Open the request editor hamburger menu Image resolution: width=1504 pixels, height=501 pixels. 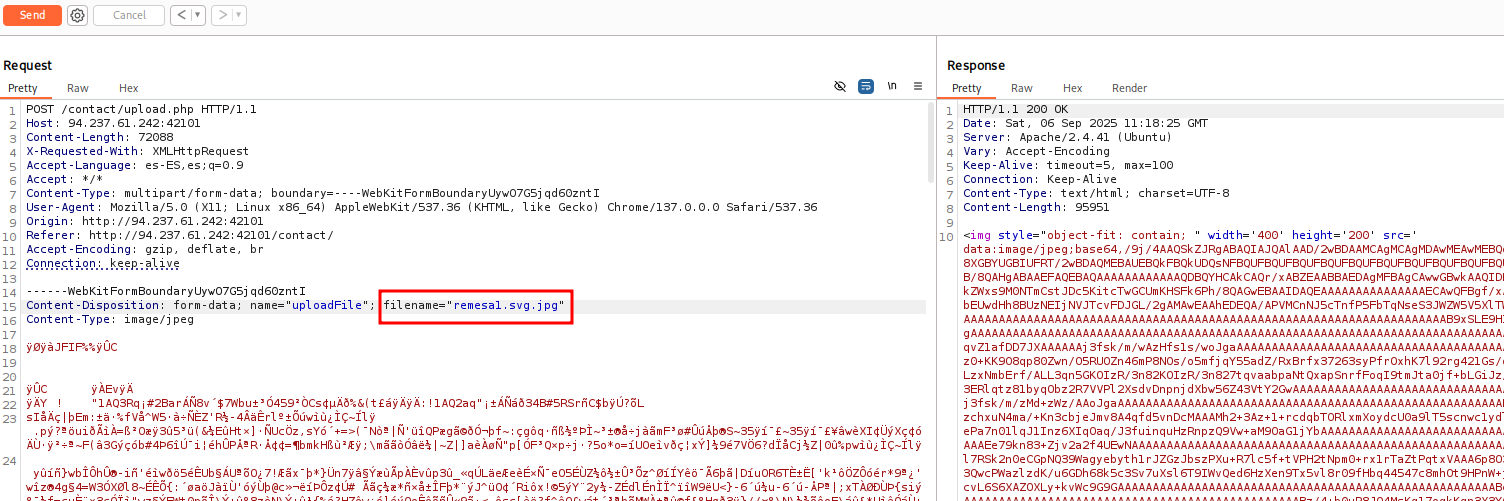click(x=917, y=87)
